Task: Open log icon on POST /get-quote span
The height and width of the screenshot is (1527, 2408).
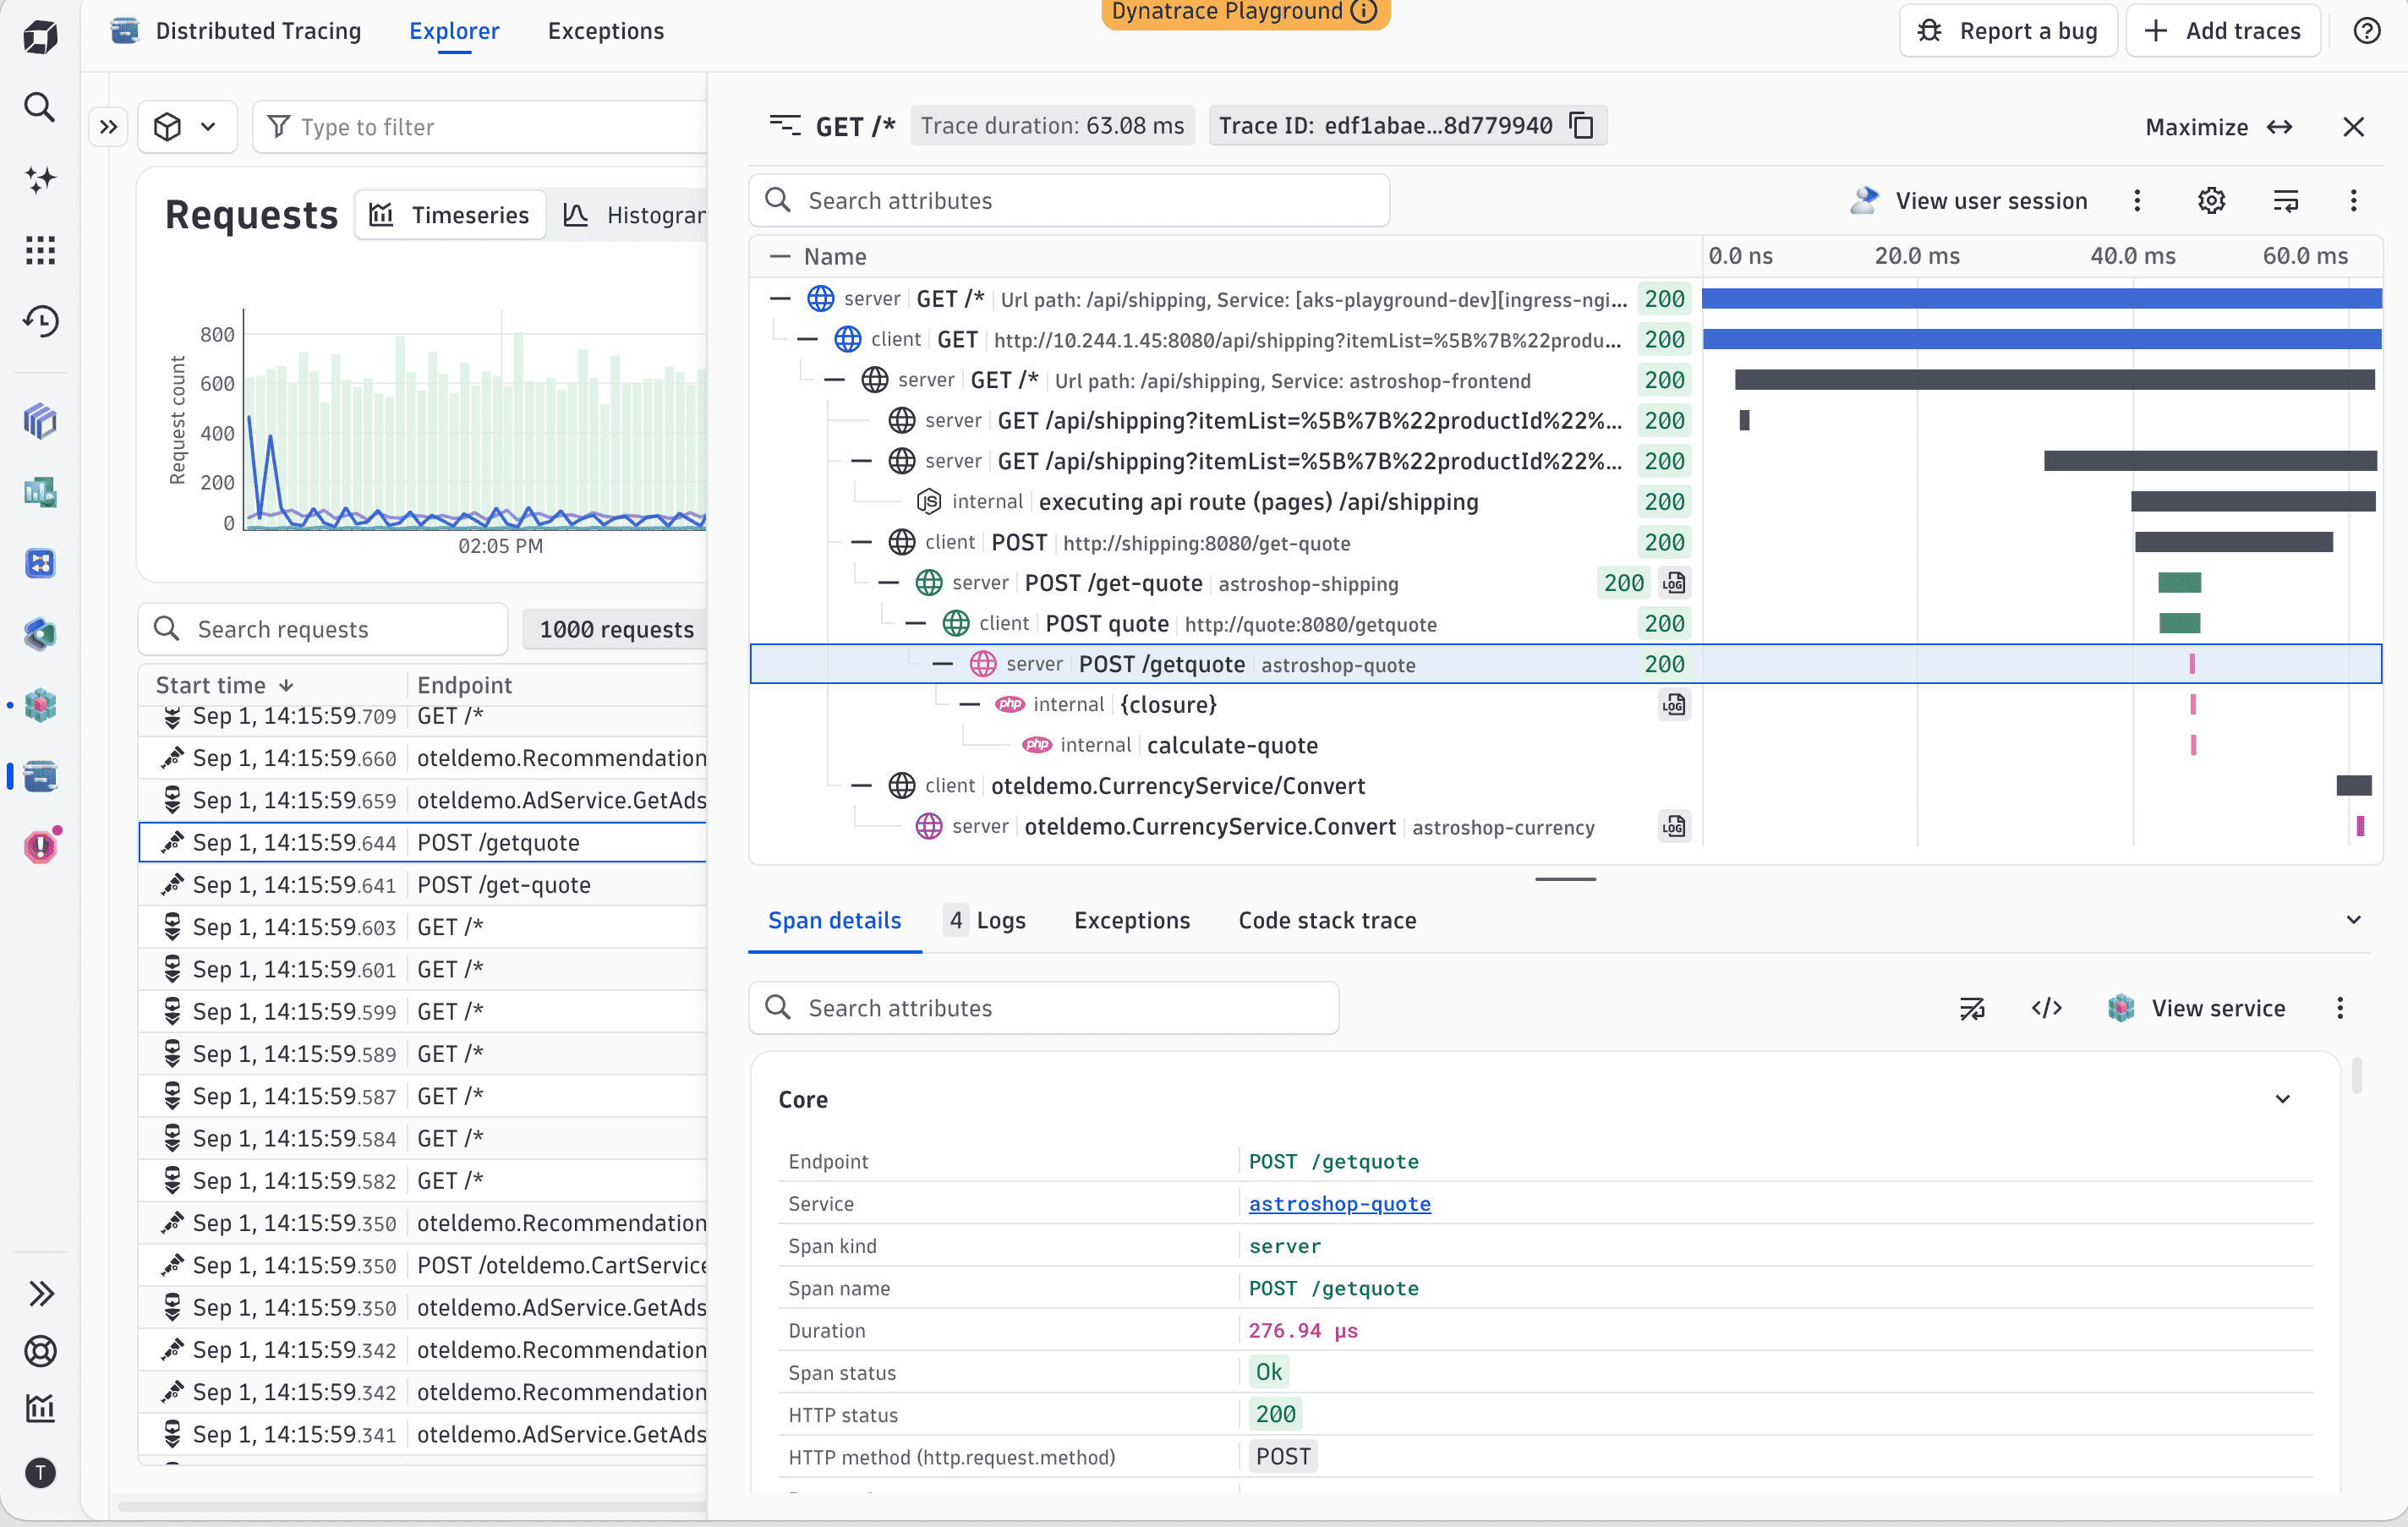Action: pos(1674,583)
